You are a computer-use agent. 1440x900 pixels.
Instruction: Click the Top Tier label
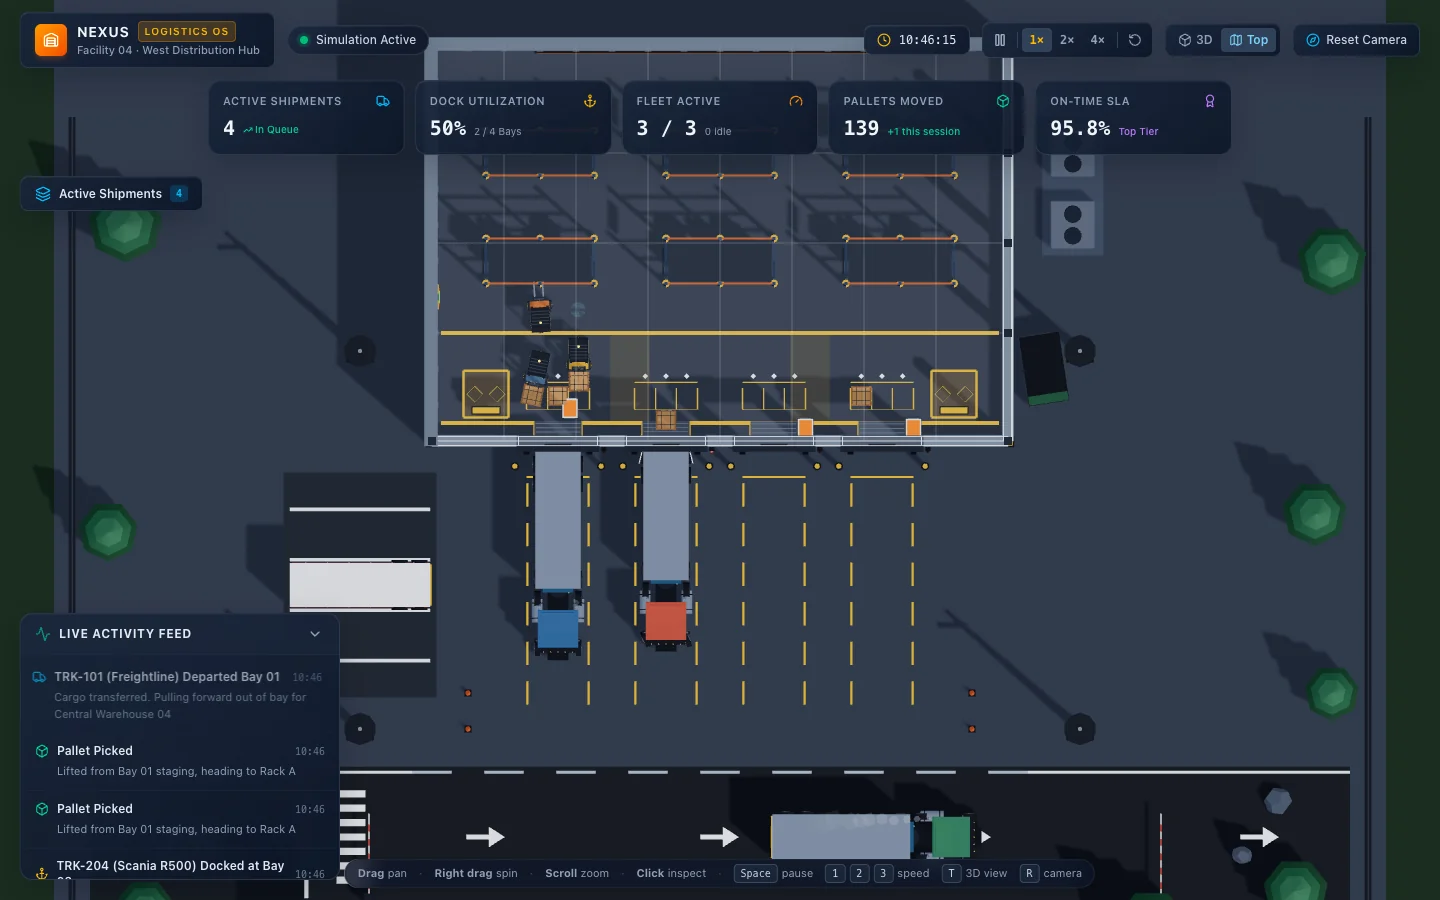1138,131
